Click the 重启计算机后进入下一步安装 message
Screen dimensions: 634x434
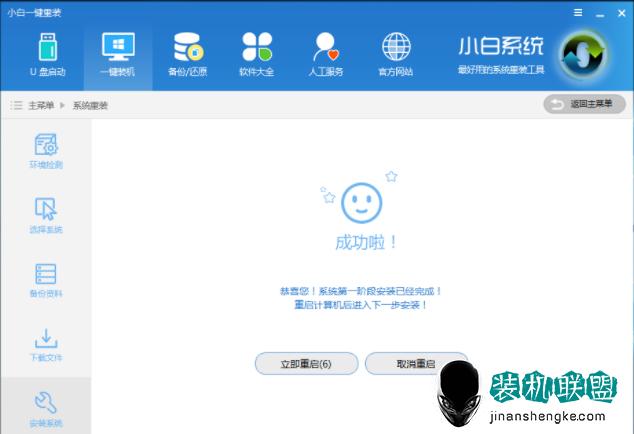click(x=360, y=305)
